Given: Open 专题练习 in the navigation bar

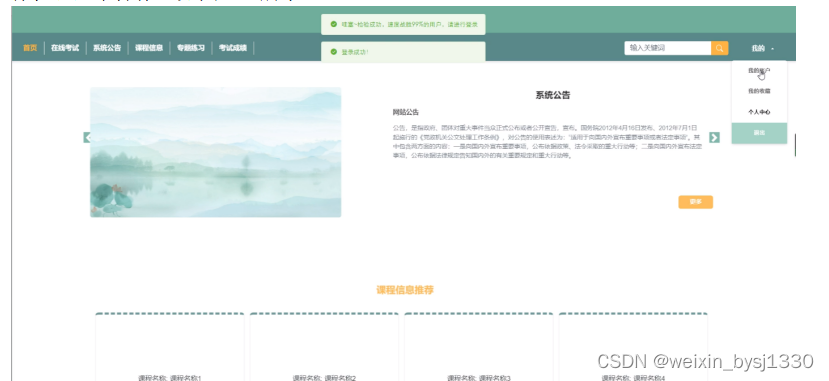Looking at the screenshot, I should [x=191, y=48].
